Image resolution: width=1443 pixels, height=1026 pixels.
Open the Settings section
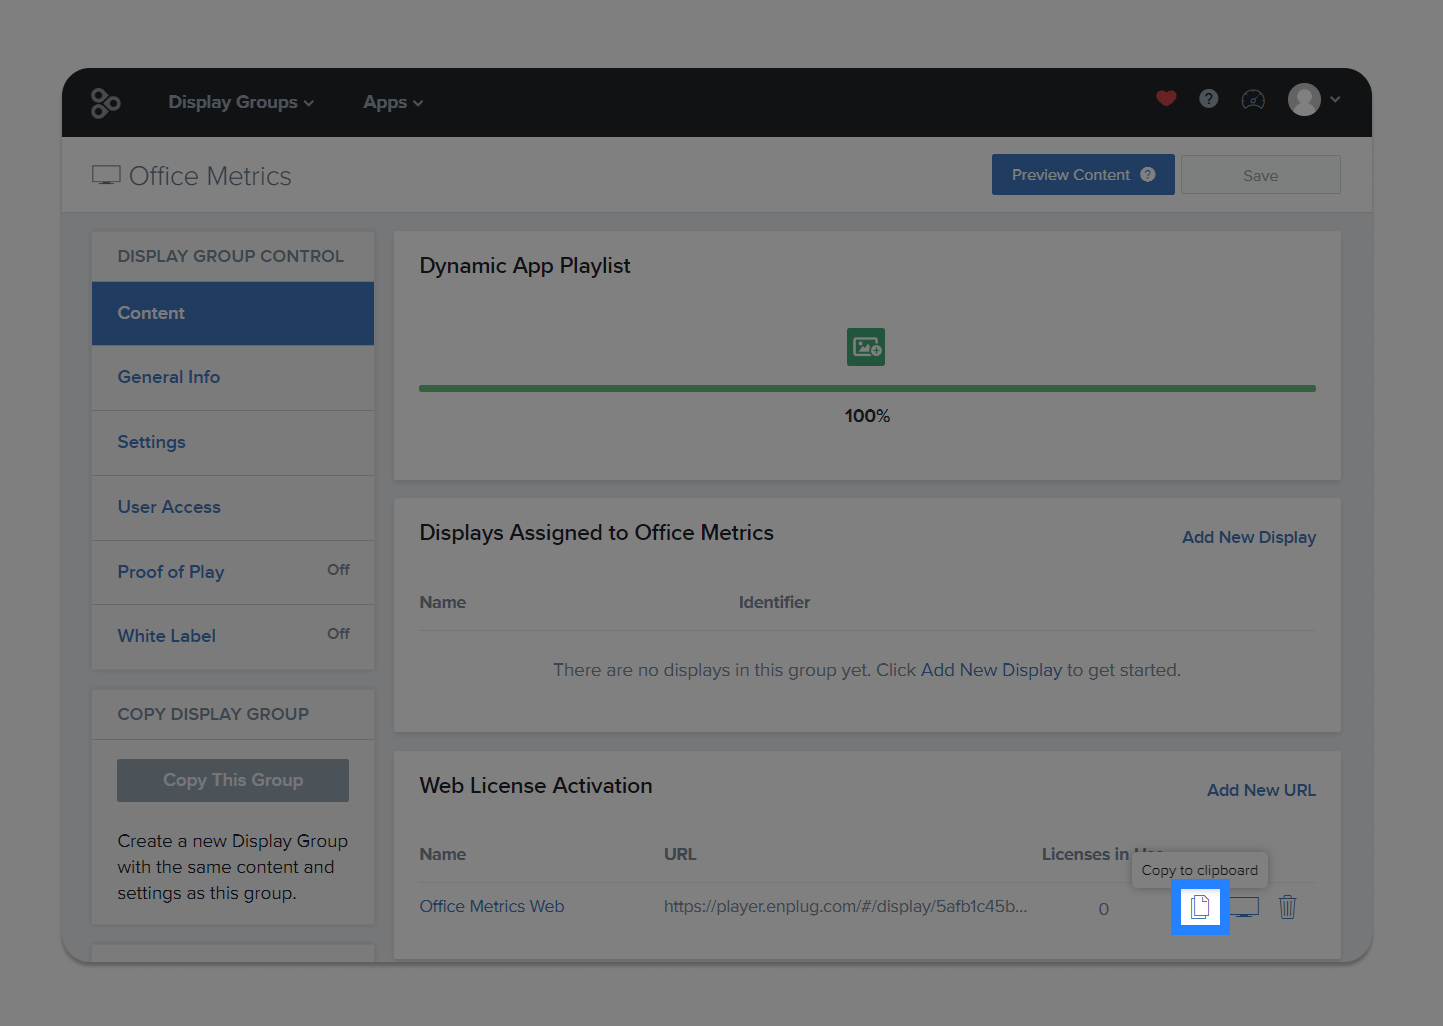tap(233, 442)
